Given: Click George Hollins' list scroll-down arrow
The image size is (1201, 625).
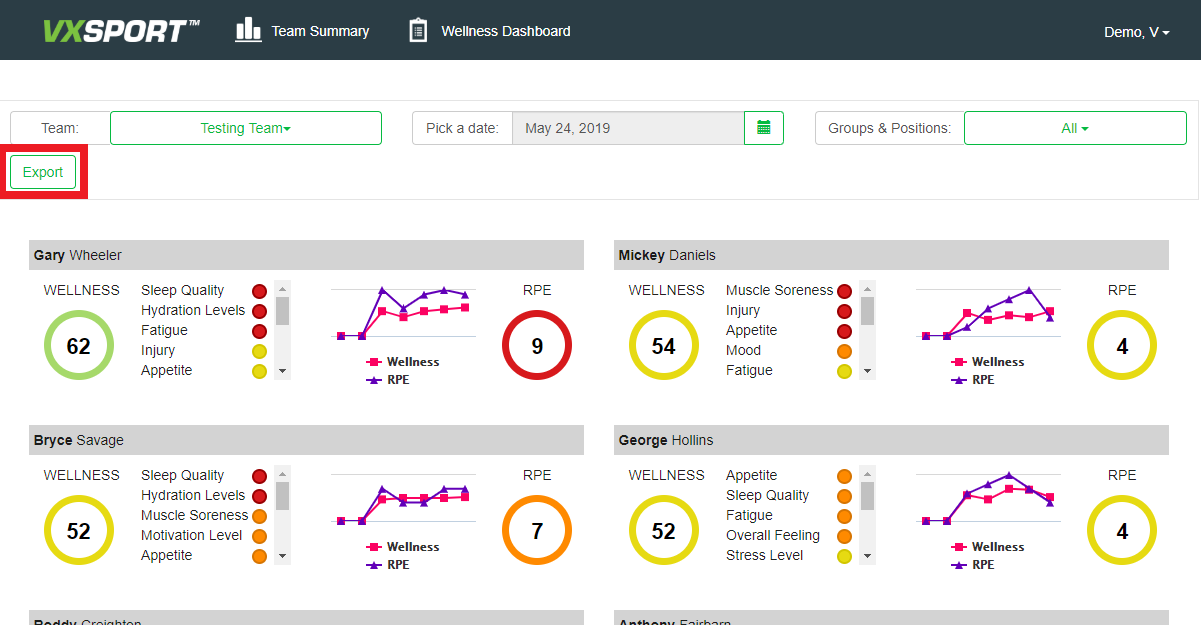Looking at the screenshot, I should [x=868, y=556].
